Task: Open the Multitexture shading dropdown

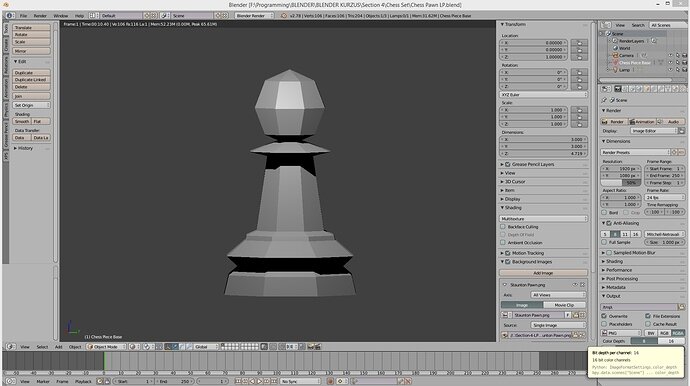Action: point(543,219)
